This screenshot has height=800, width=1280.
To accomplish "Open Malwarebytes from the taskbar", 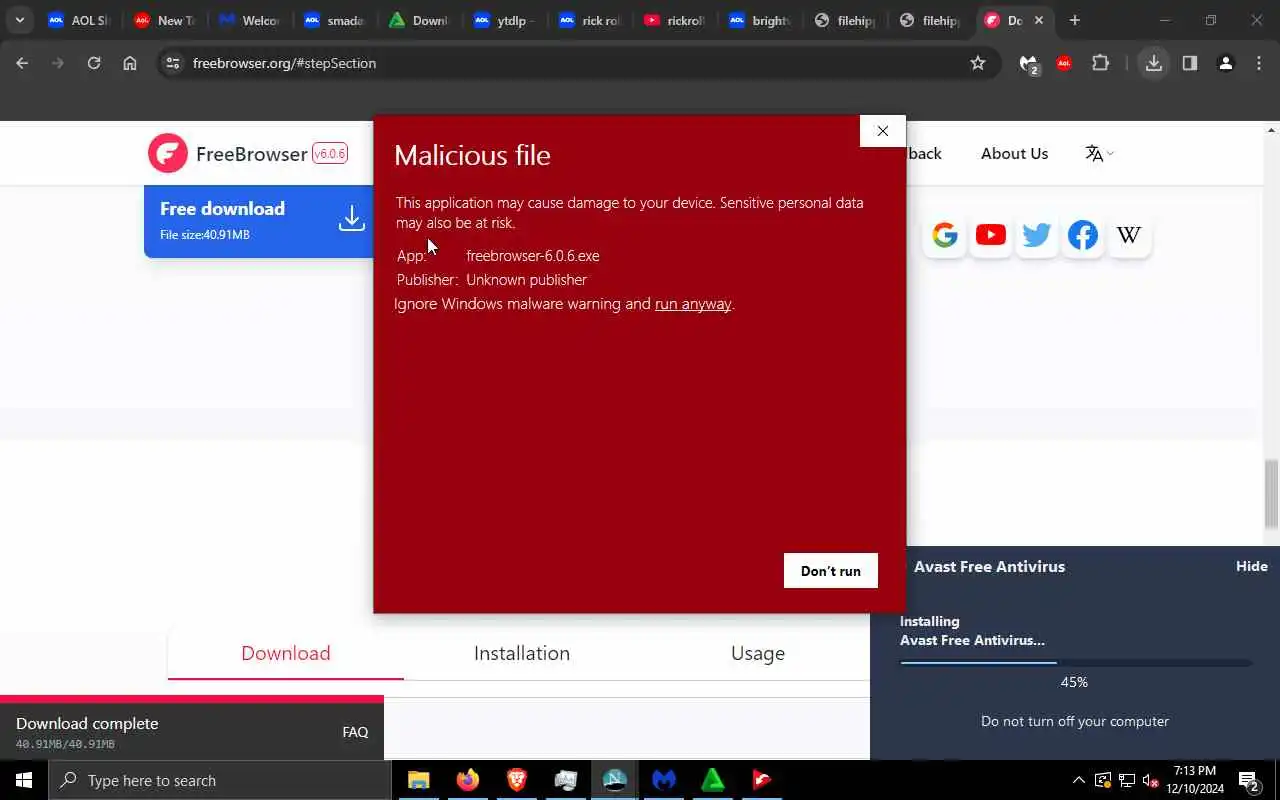I will (664, 780).
